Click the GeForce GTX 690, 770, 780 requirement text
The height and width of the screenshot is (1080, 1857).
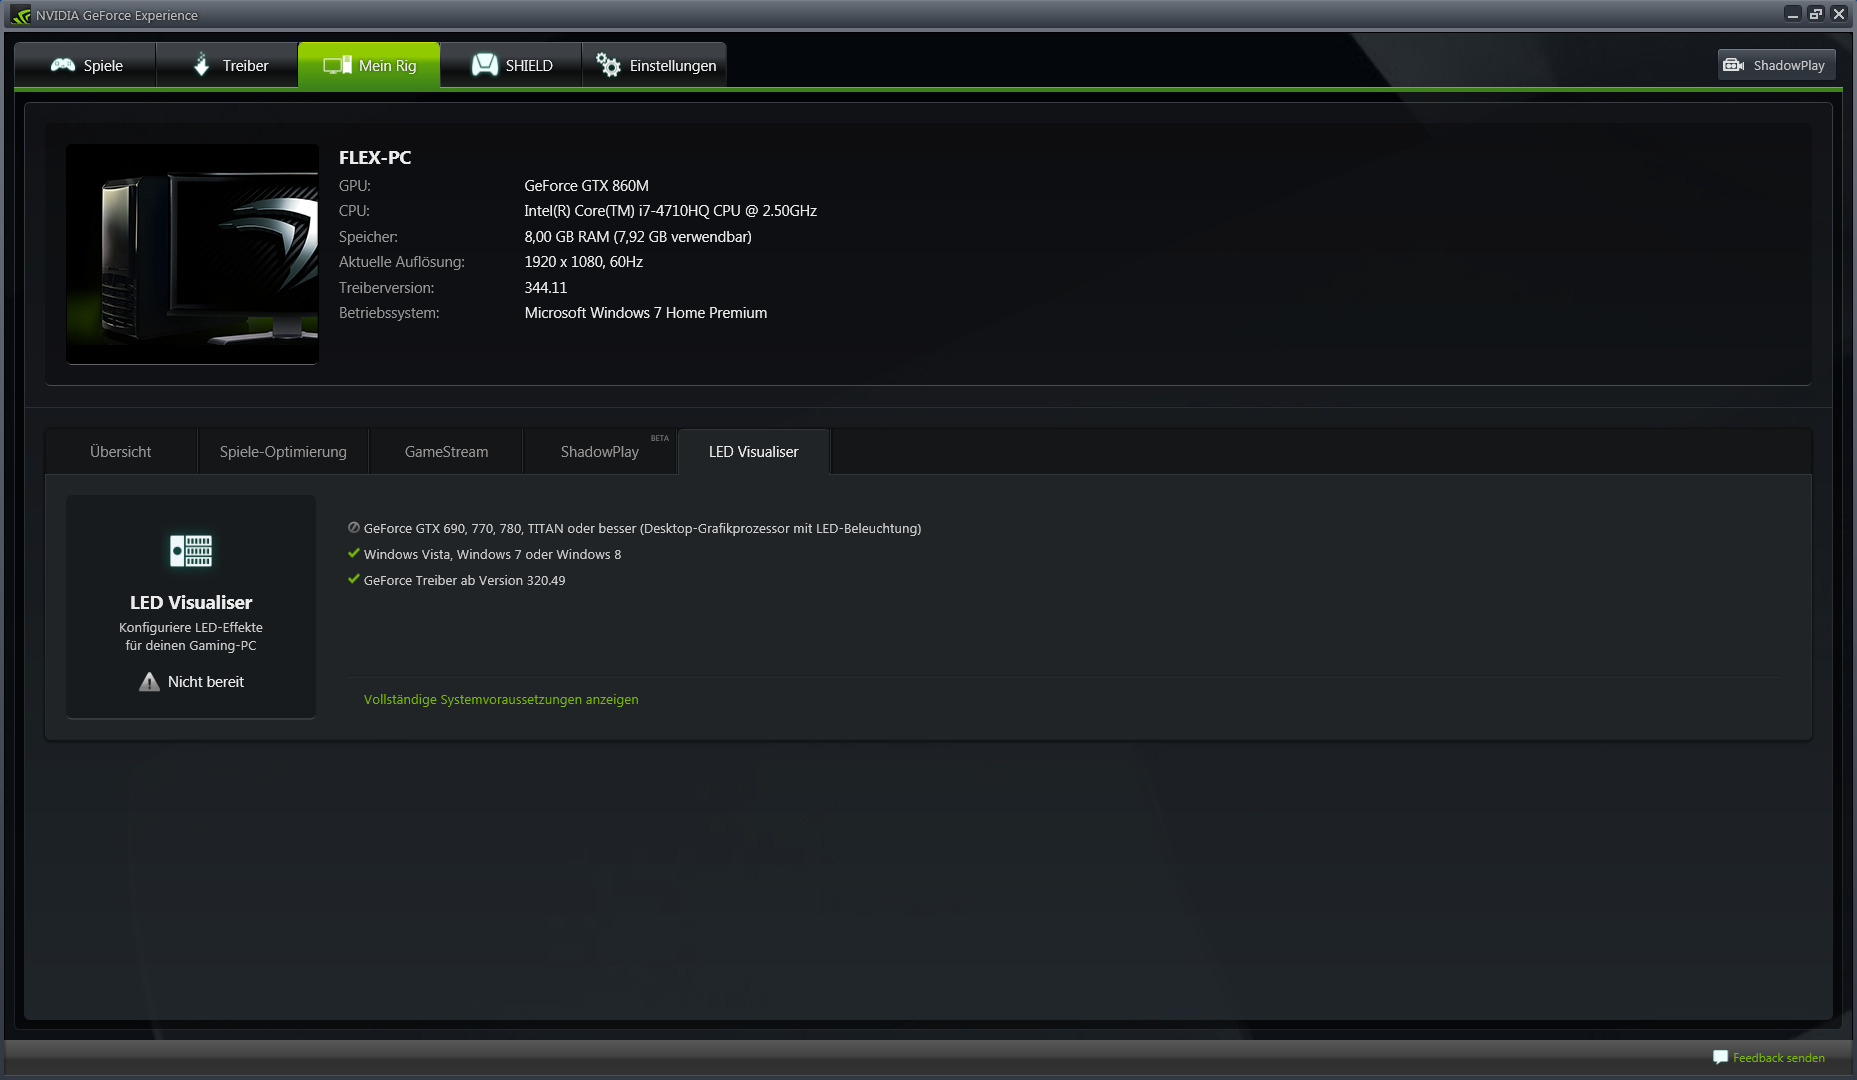643,529
